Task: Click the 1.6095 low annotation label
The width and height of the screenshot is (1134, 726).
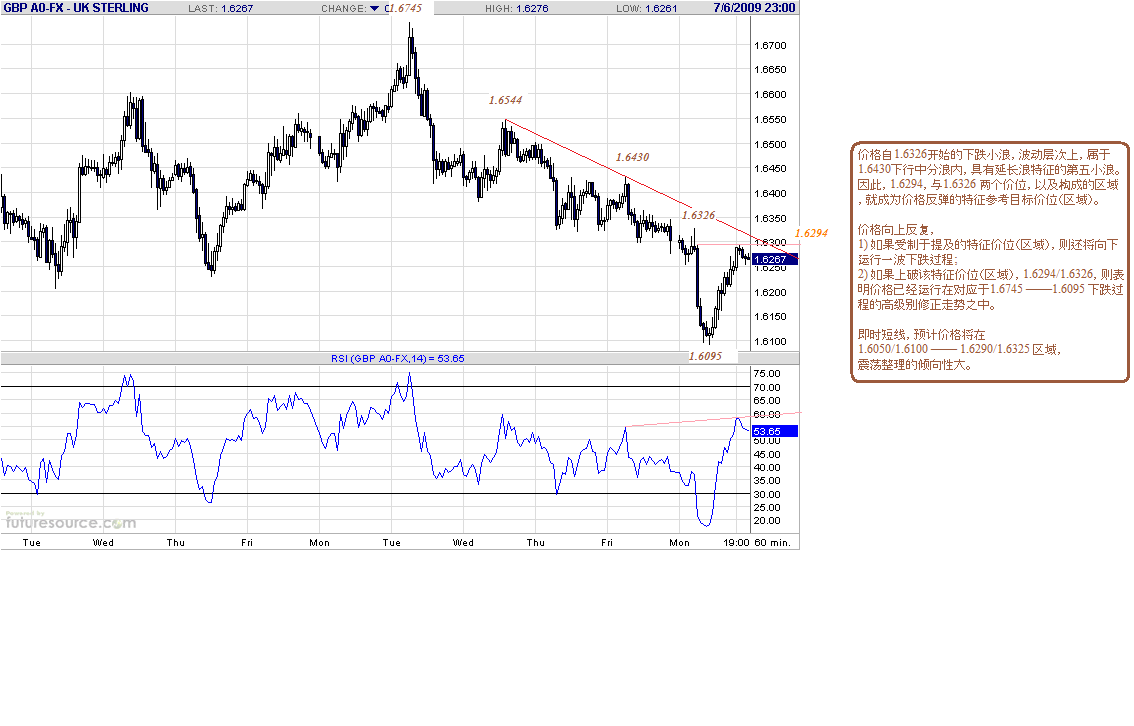Action: (705, 356)
